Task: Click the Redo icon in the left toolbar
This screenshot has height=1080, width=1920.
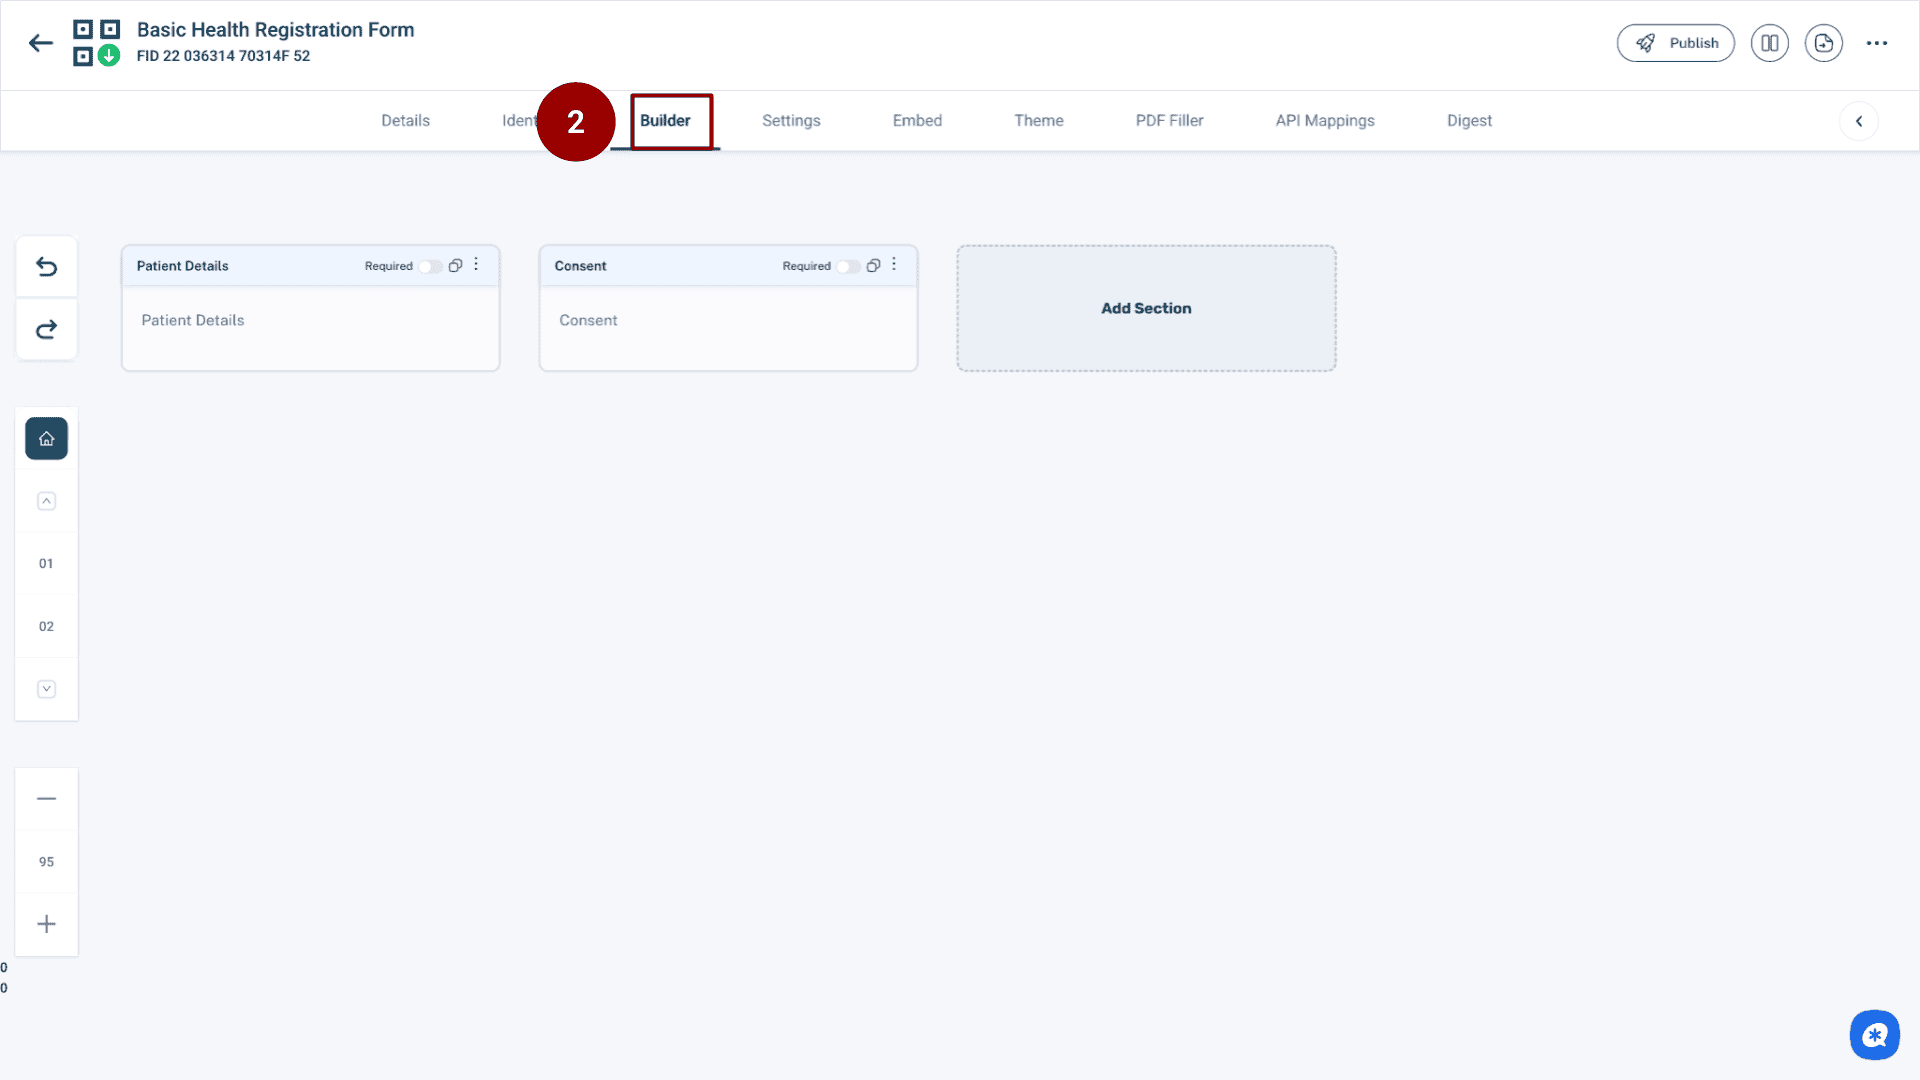Action: point(46,329)
